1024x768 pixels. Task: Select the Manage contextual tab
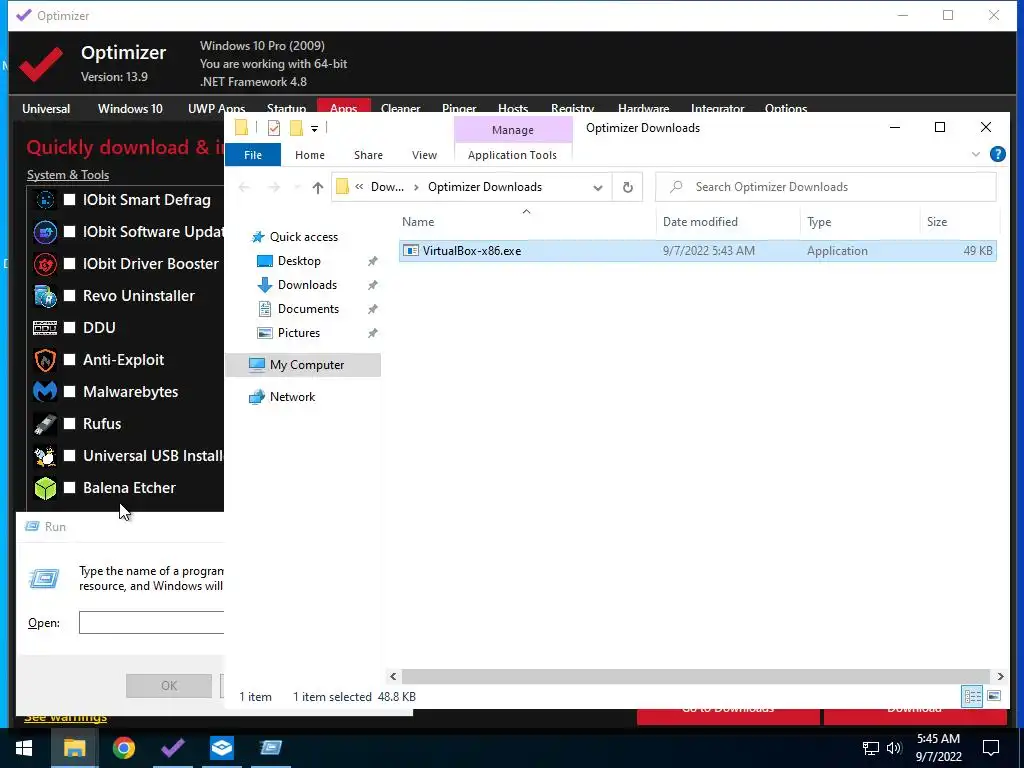click(513, 130)
